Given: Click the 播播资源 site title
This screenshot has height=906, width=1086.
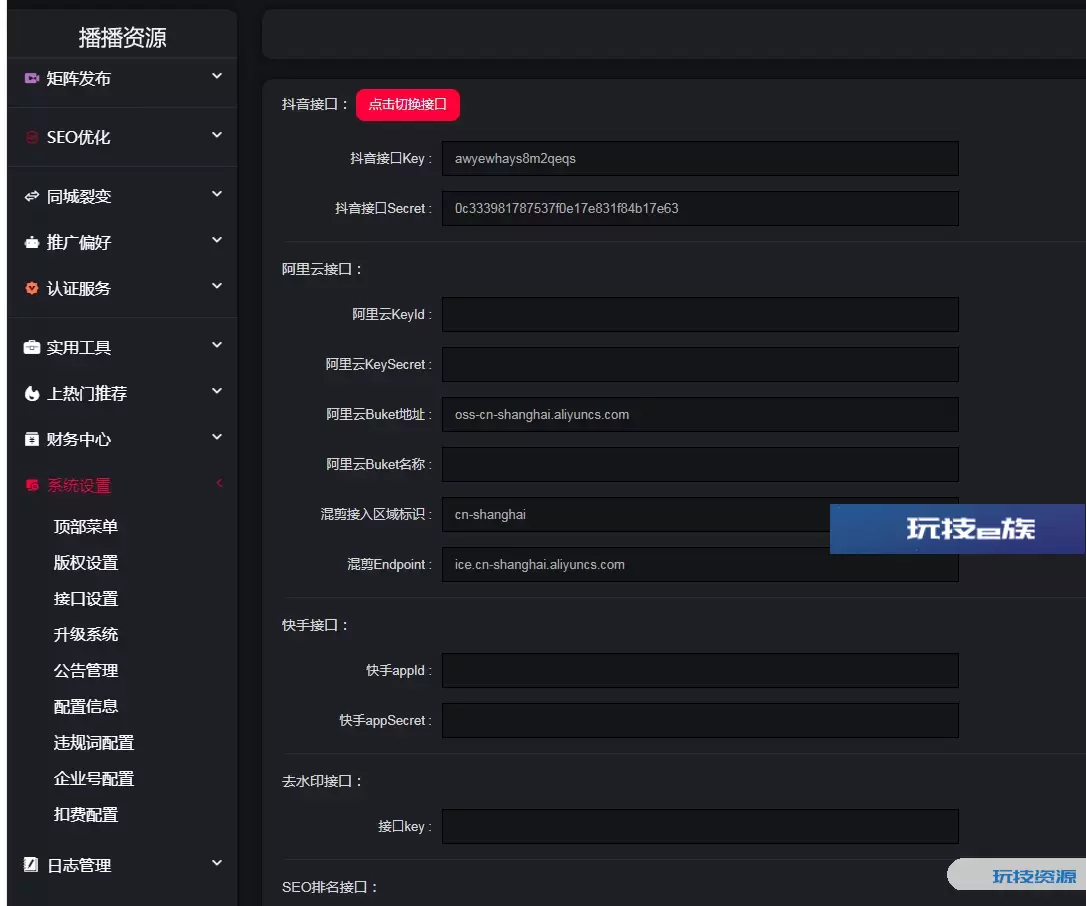Looking at the screenshot, I should tap(123, 37).
